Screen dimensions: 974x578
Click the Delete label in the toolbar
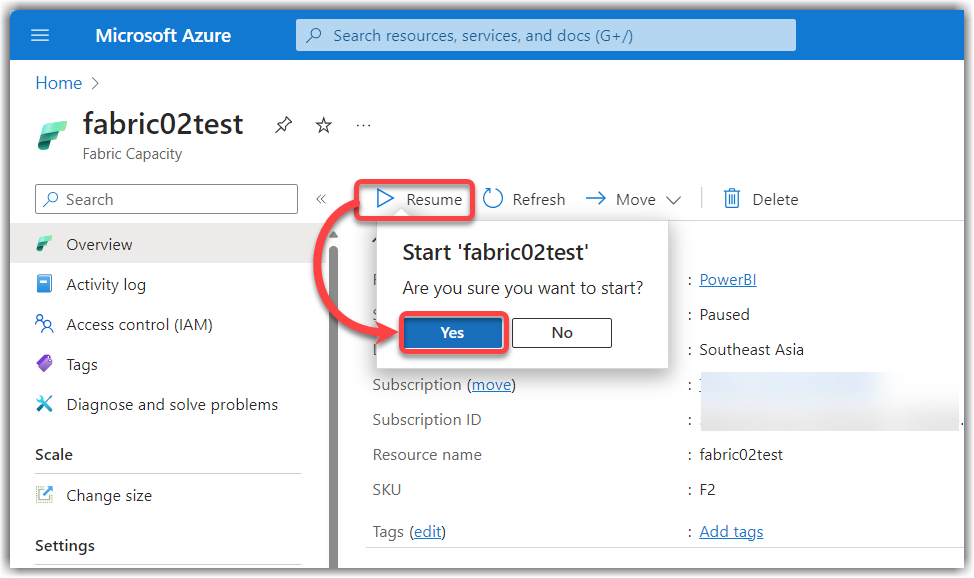[775, 200]
